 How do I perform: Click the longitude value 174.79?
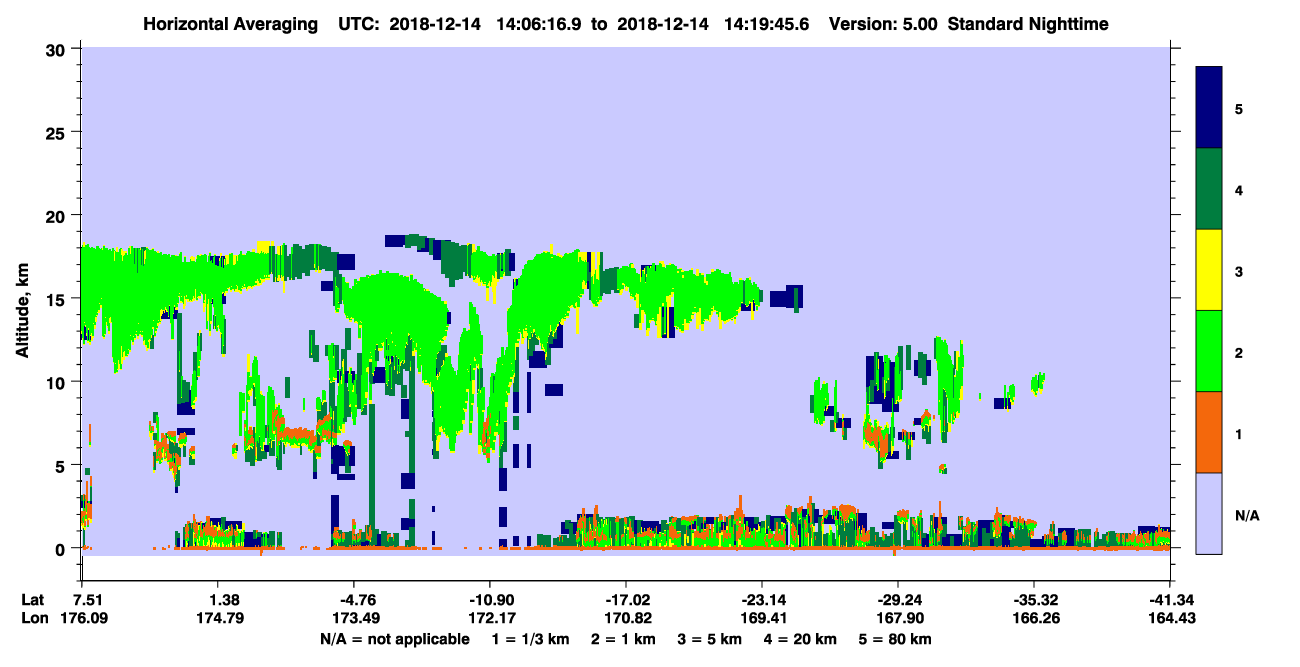tap(218, 618)
